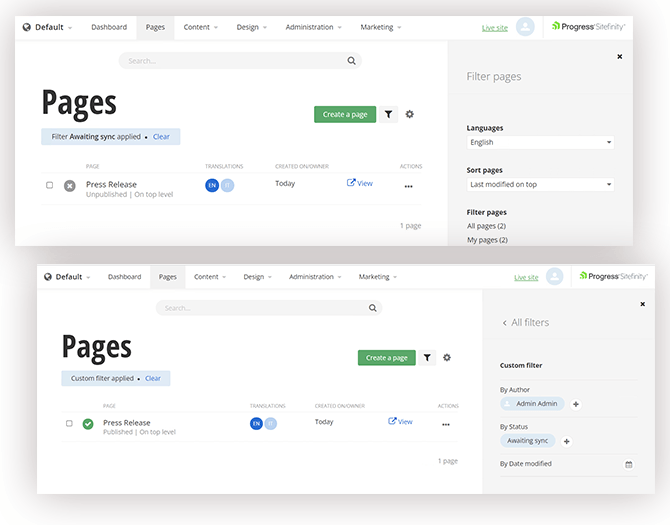The image size is (670, 525).
Task: Open actions menu for the Unpublished Press Release
Action: (408, 186)
